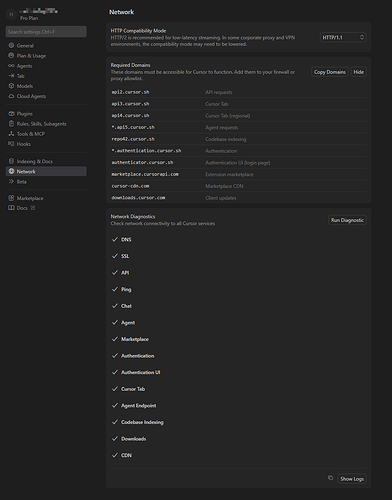Open the Docs link label
The height and width of the screenshot is (500, 392).
(22, 208)
